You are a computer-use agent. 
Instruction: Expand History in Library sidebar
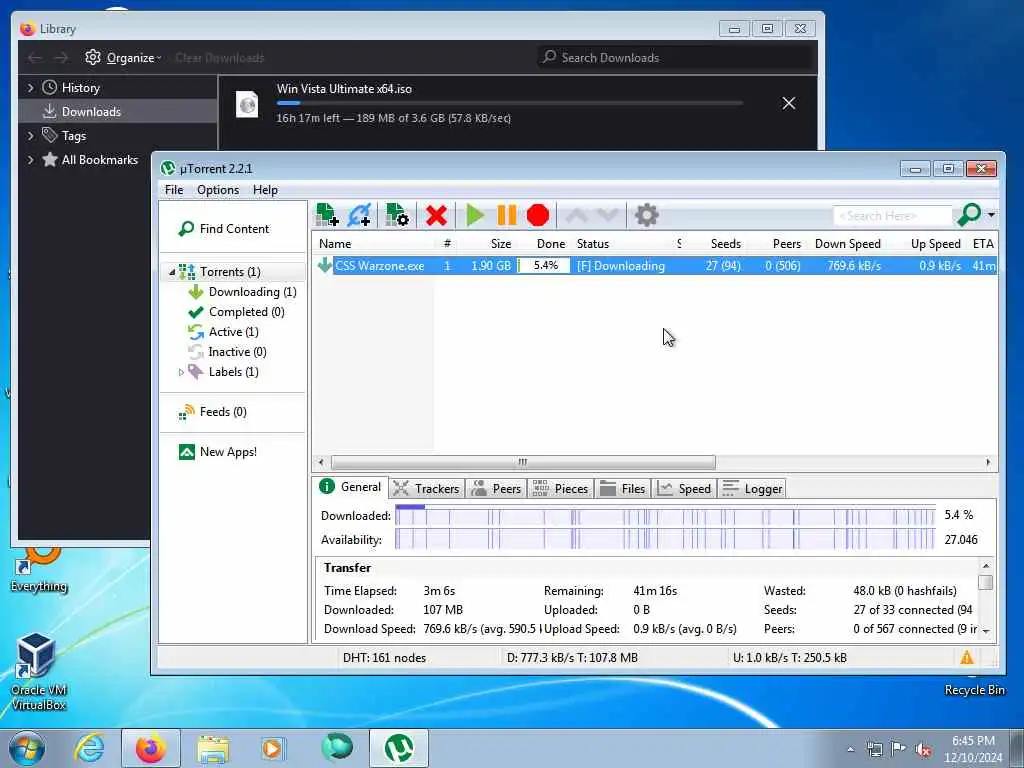pos(30,88)
